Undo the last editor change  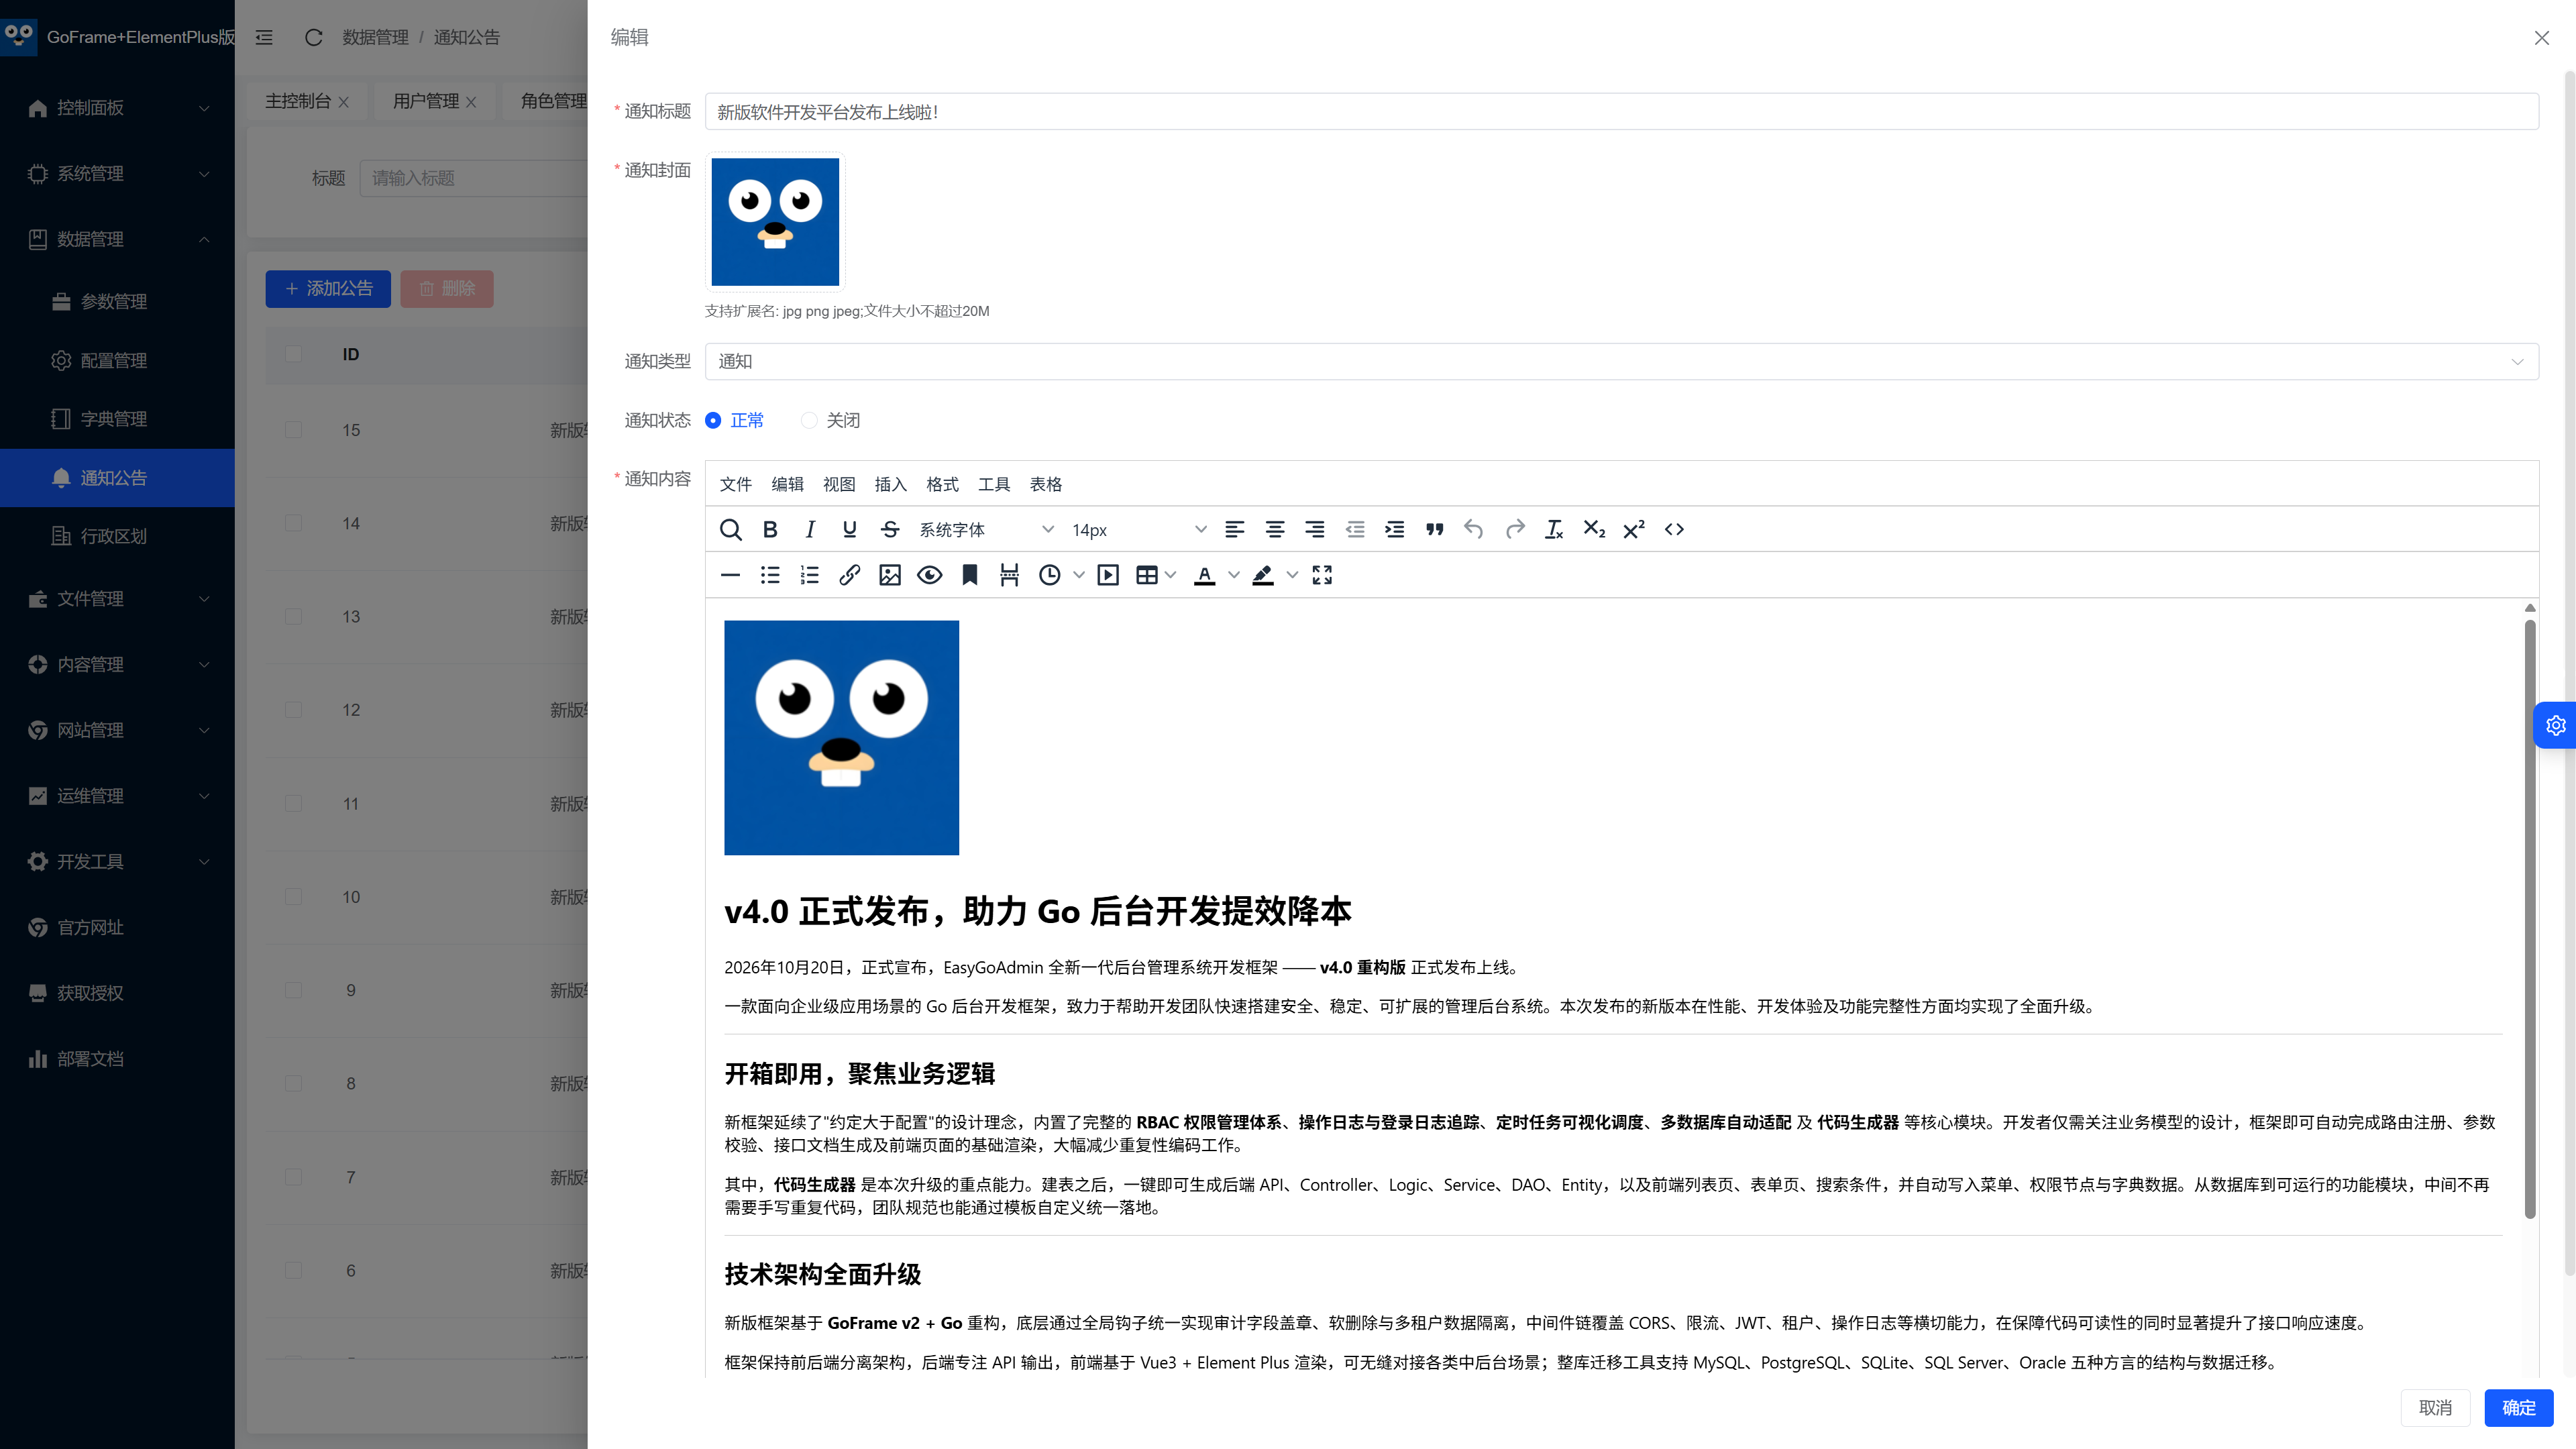(x=1474, y=530)
